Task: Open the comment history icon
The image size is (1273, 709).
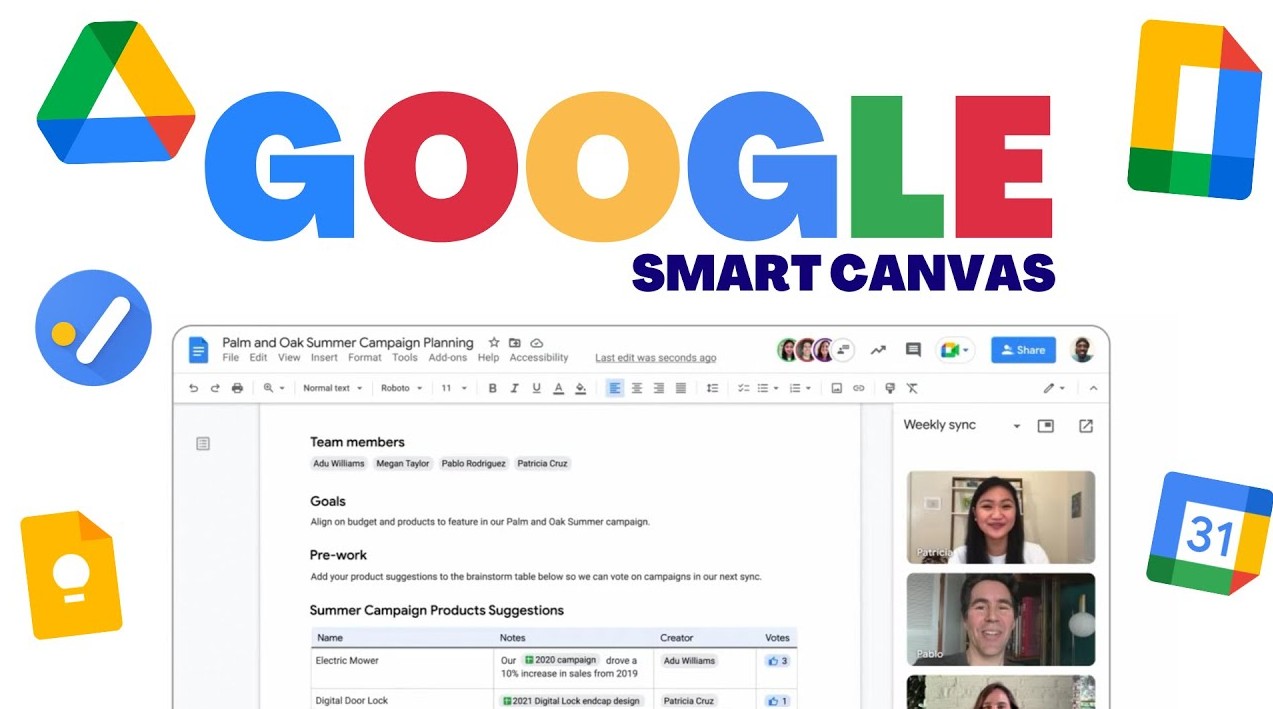Action: click(912, 350)
